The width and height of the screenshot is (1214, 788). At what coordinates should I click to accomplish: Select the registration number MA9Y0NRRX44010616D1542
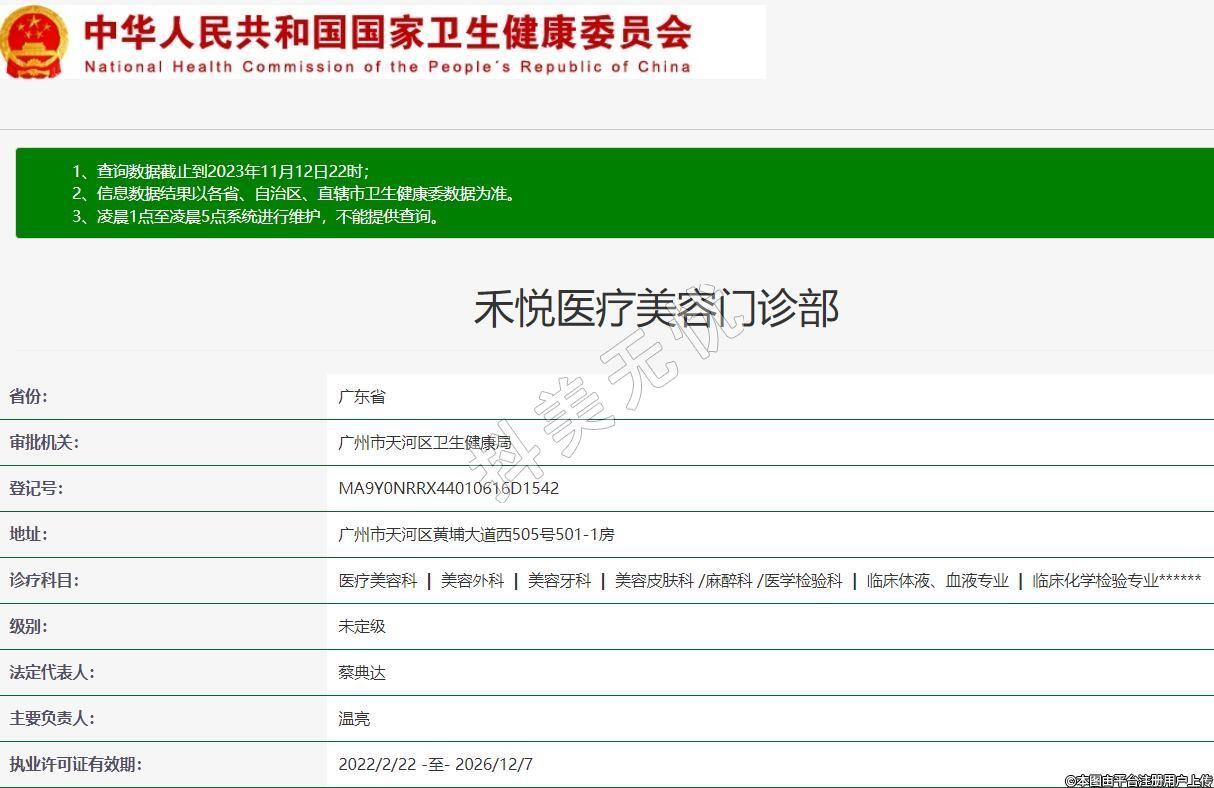449,489
